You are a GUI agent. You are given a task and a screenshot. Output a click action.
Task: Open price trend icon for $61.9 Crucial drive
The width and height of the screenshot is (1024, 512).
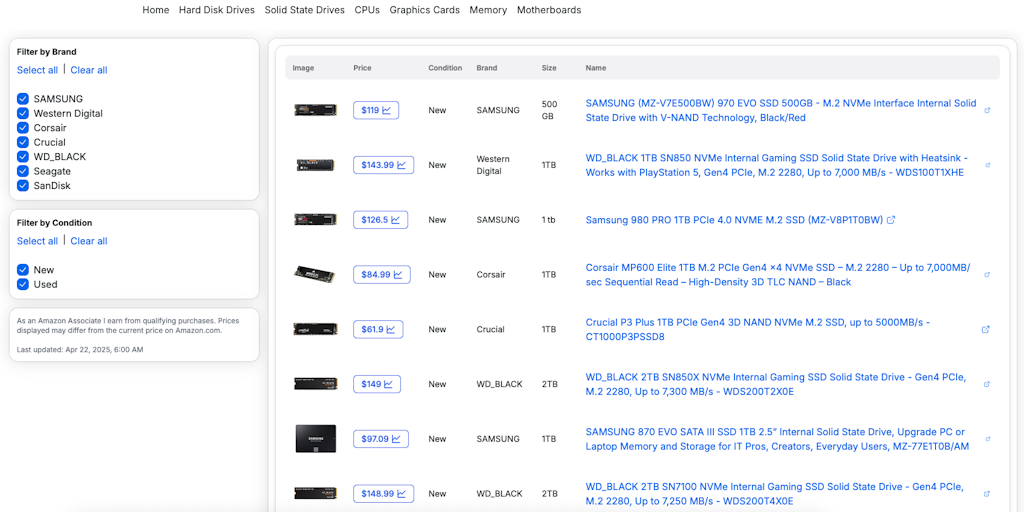[378, 330]
